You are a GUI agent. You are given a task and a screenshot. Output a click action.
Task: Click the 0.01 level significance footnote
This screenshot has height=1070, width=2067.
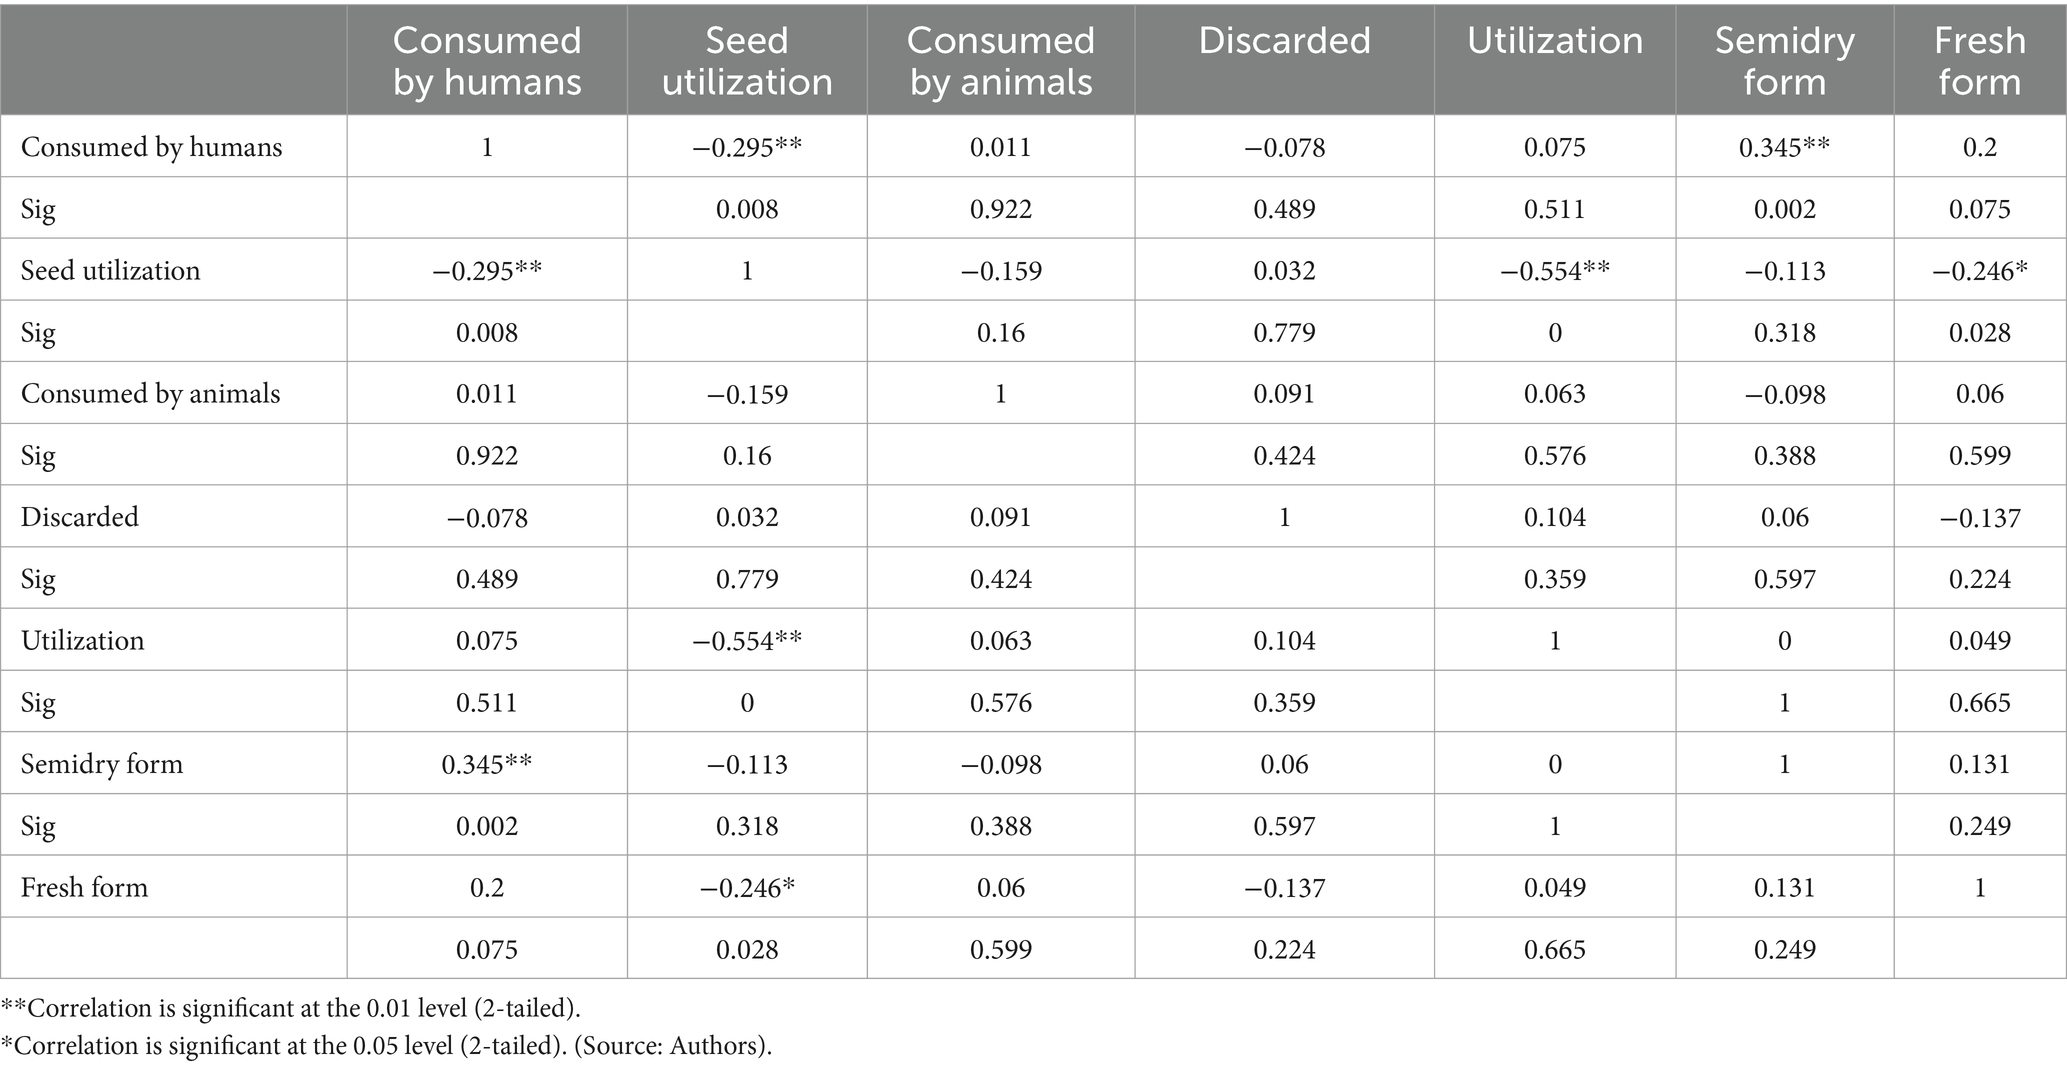pyautogui.click(x=291, y=1006)
